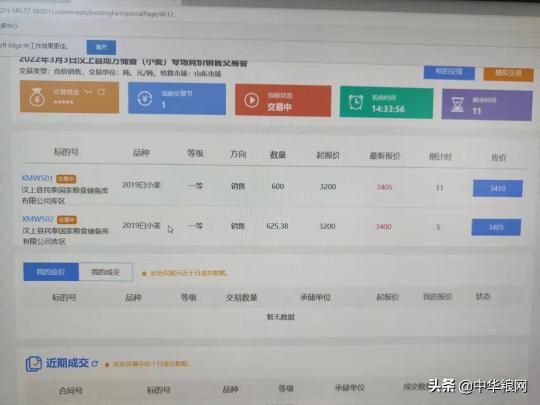The width and height of the screenshot is (540, 405).
Task: Click countdown value 5 in XMWS02 row
Action: [x=438, y=227]
